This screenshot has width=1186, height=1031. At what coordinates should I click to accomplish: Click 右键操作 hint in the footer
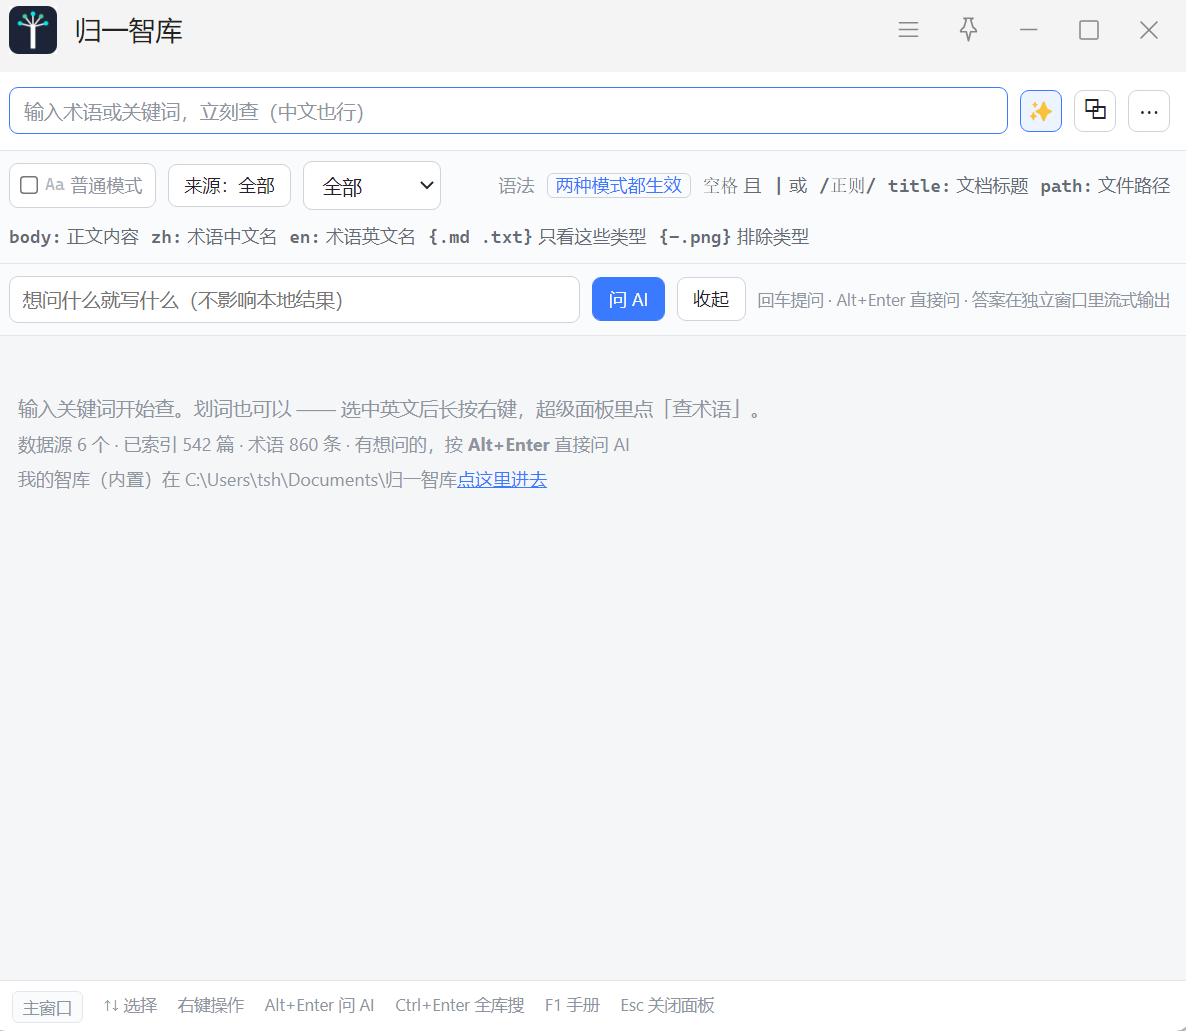click(x=210, y=1005)
